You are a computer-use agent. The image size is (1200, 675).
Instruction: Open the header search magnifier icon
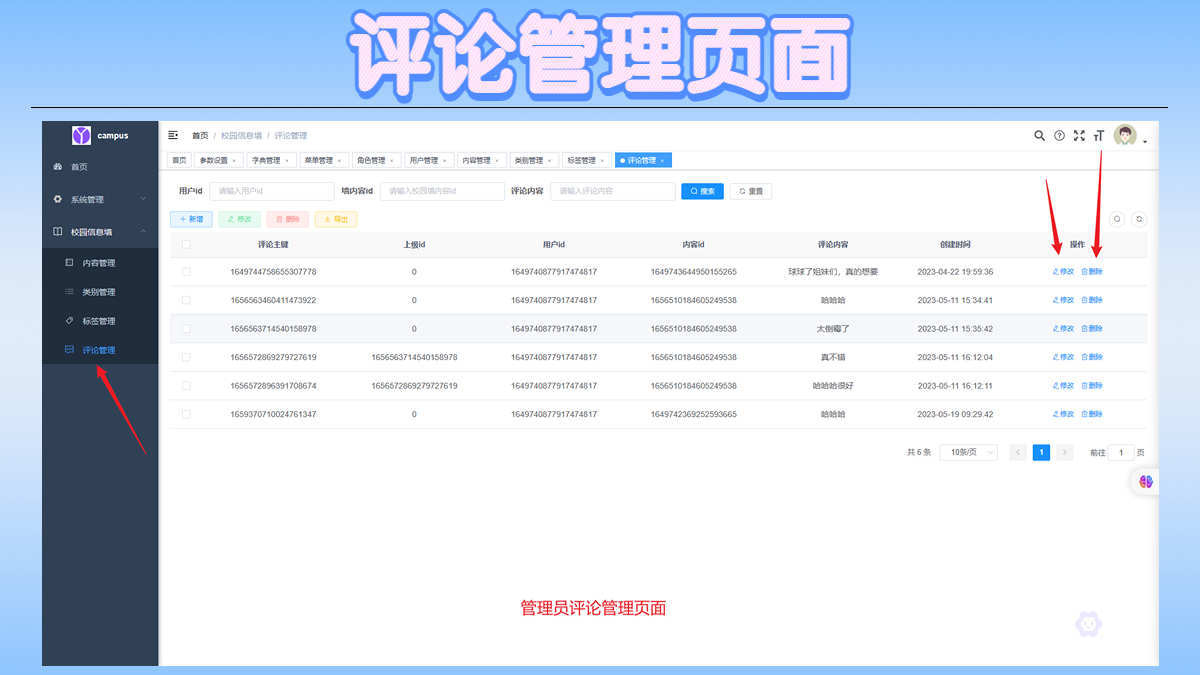click(x=1039, y=135)
